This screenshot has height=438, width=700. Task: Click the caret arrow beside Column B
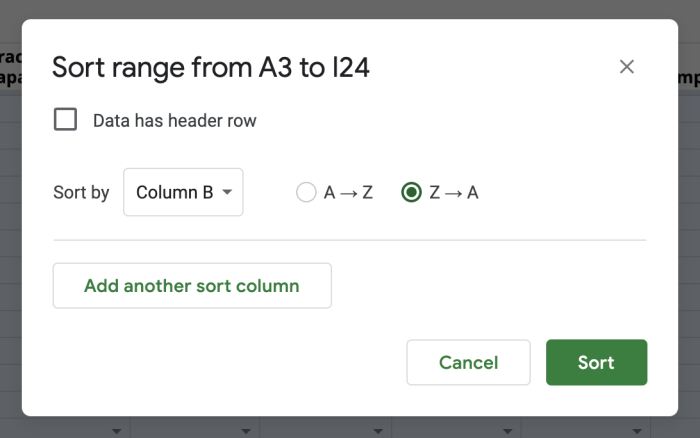coord(228,193)
